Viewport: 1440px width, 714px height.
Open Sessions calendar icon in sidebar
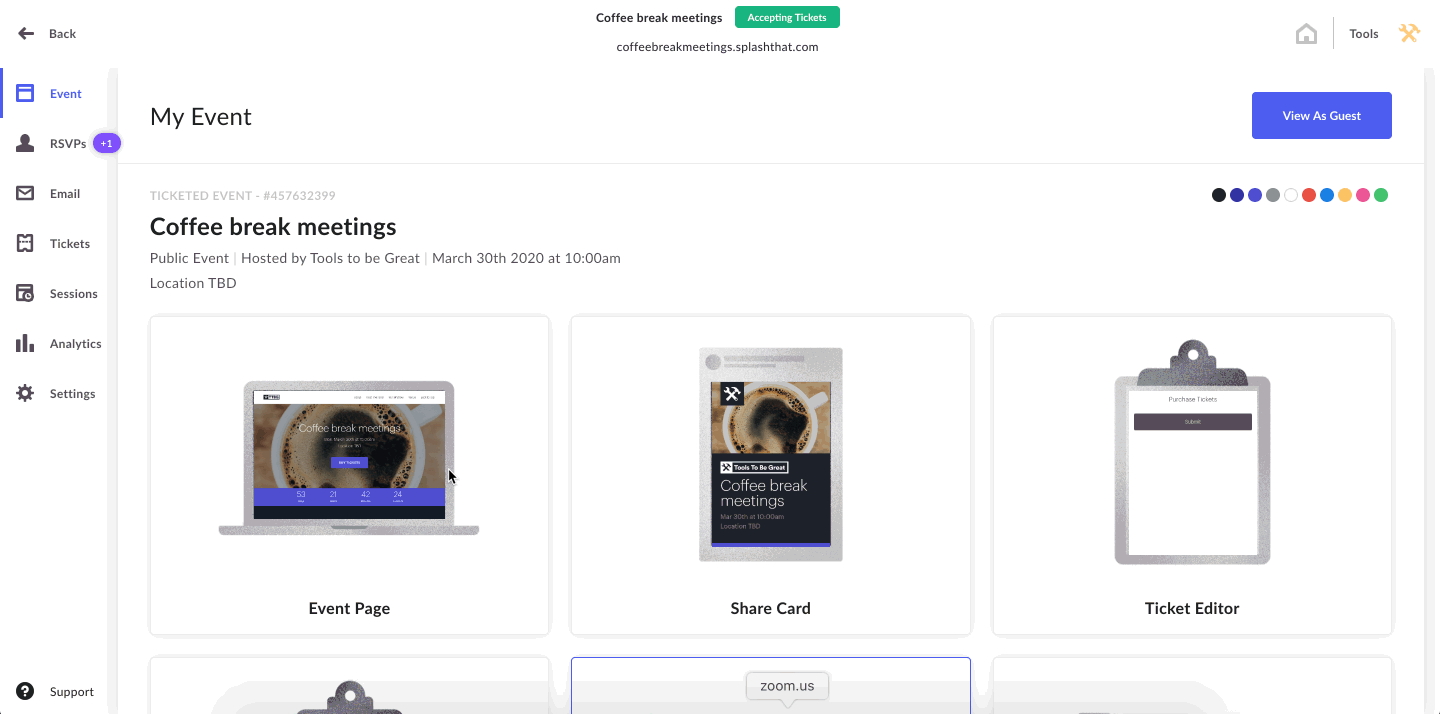click(x=25, y=293)
